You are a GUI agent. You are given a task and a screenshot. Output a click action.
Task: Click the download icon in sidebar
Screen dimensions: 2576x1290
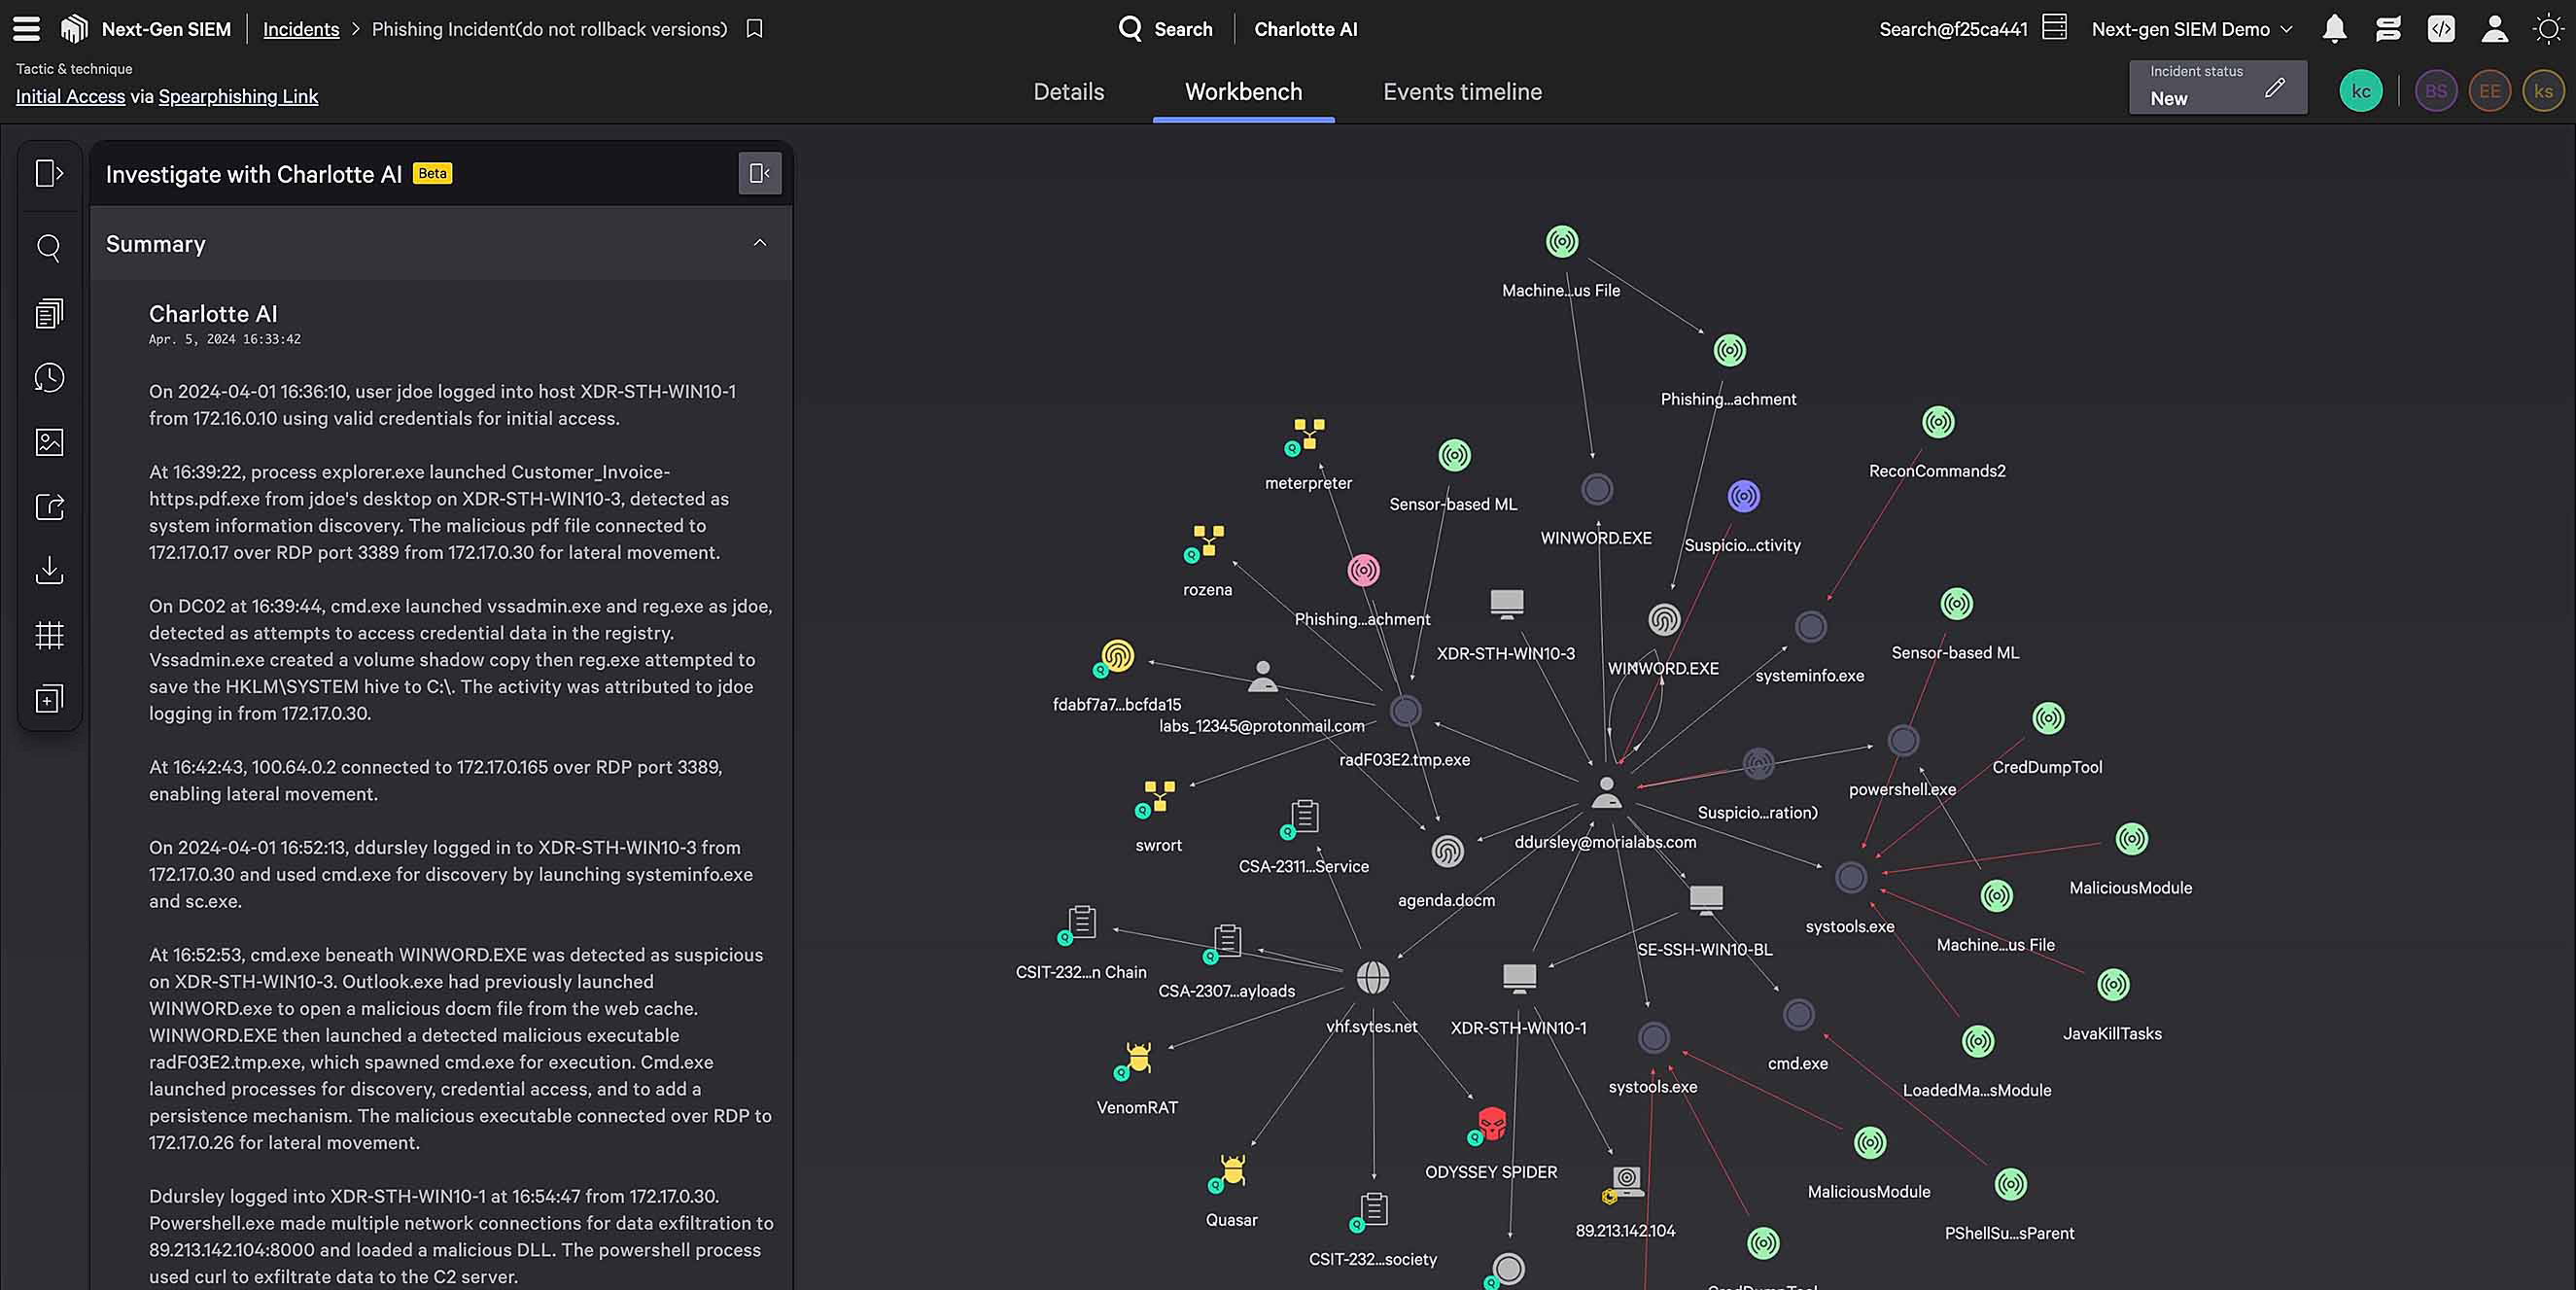(x=49, y=570)
